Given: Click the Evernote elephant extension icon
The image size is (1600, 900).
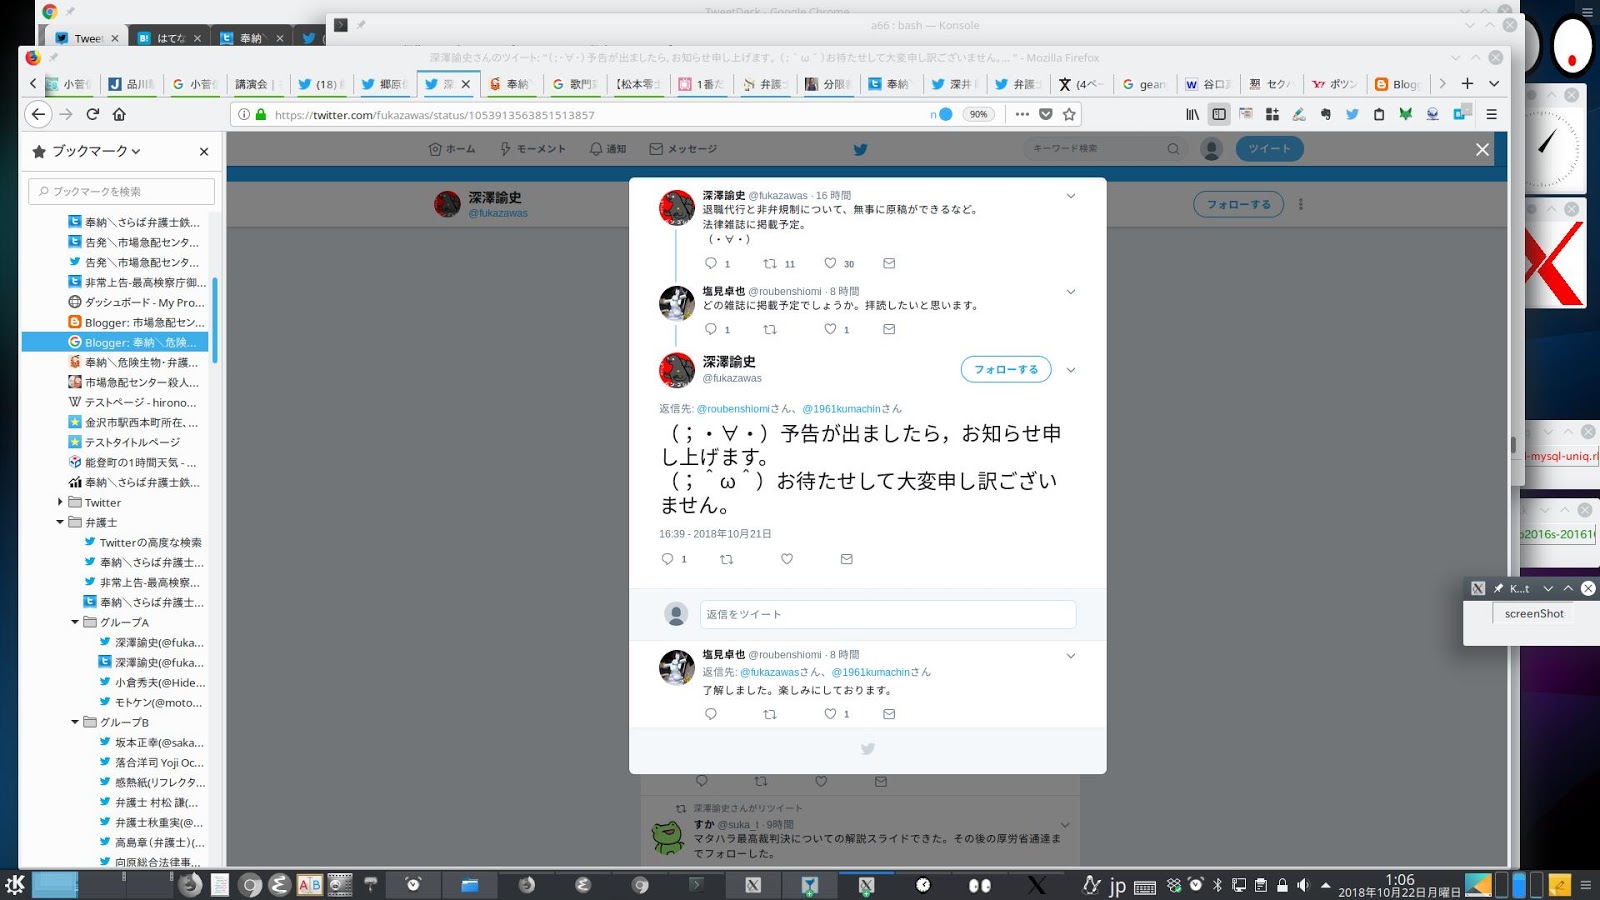Looking at the screenshot, I should pos(1326,114).
